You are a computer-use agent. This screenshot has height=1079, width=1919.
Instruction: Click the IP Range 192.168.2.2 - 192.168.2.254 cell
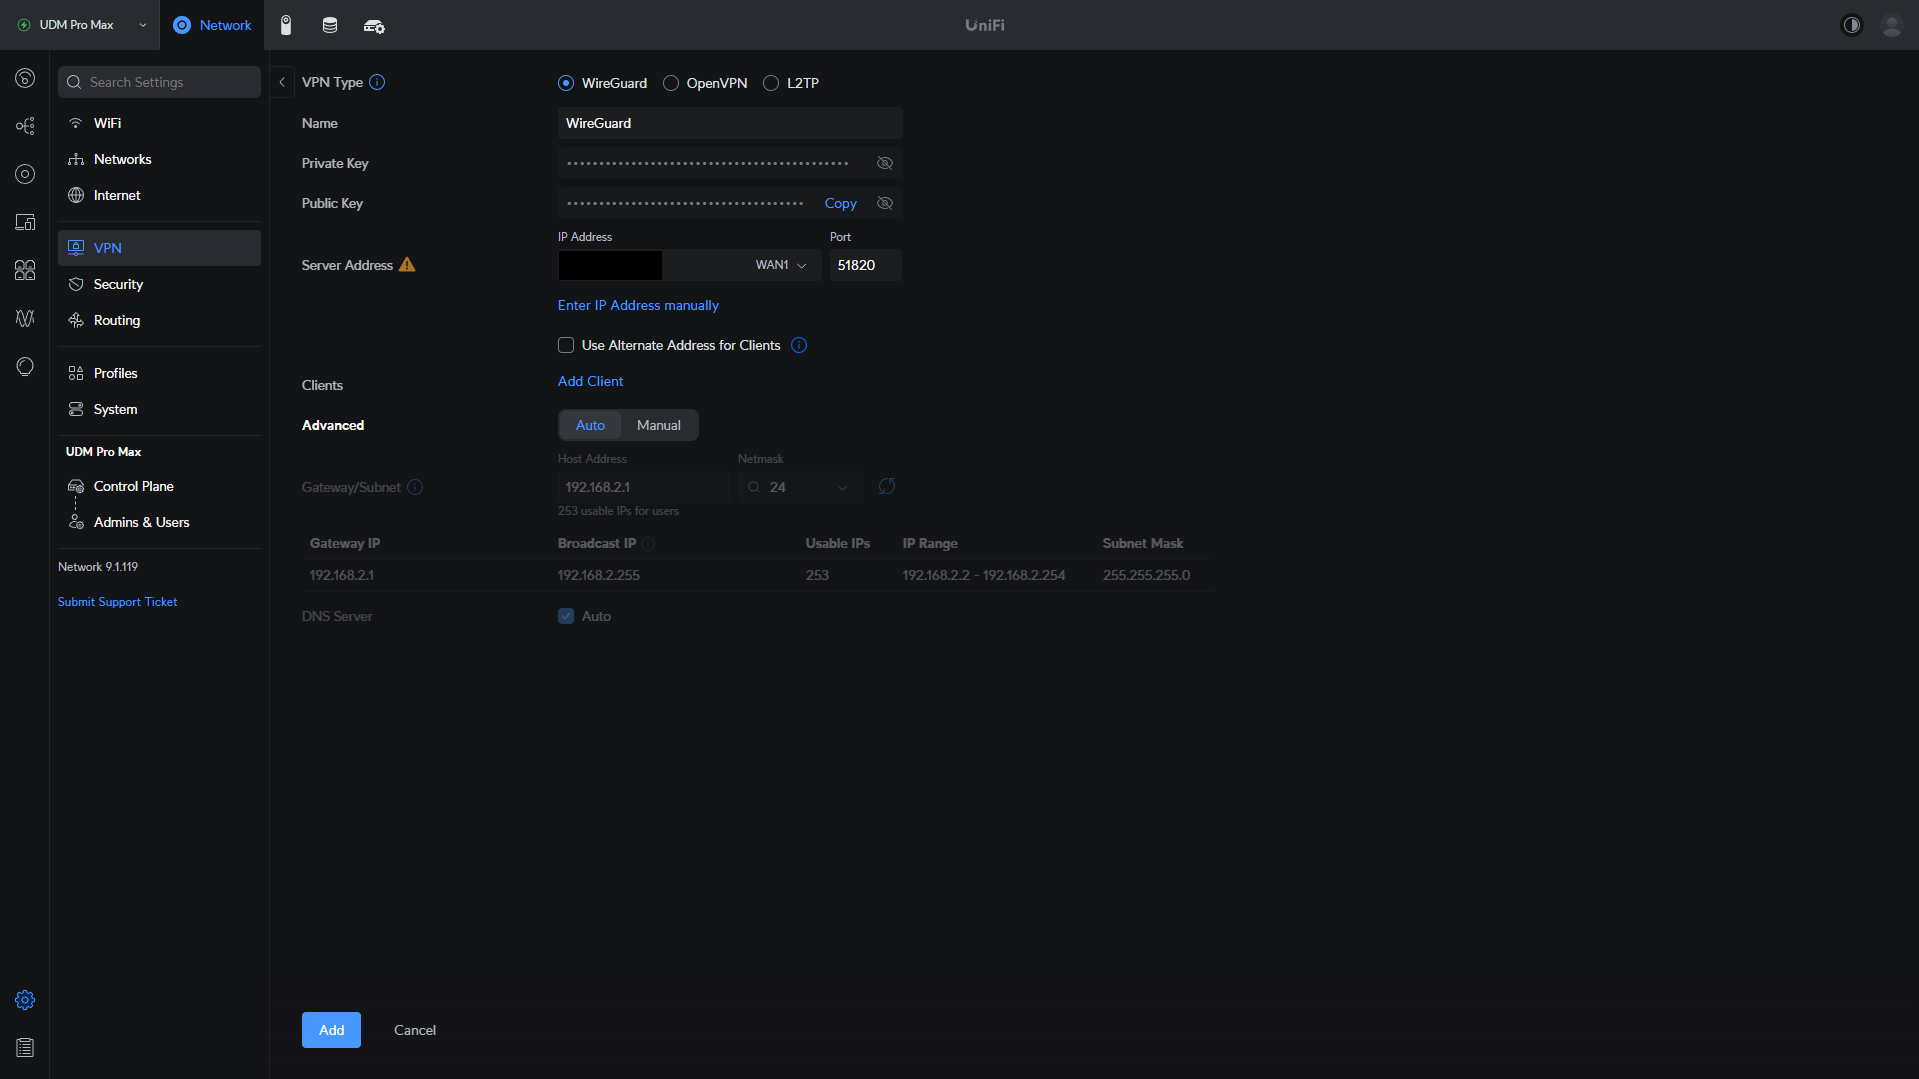pos(983,575)
